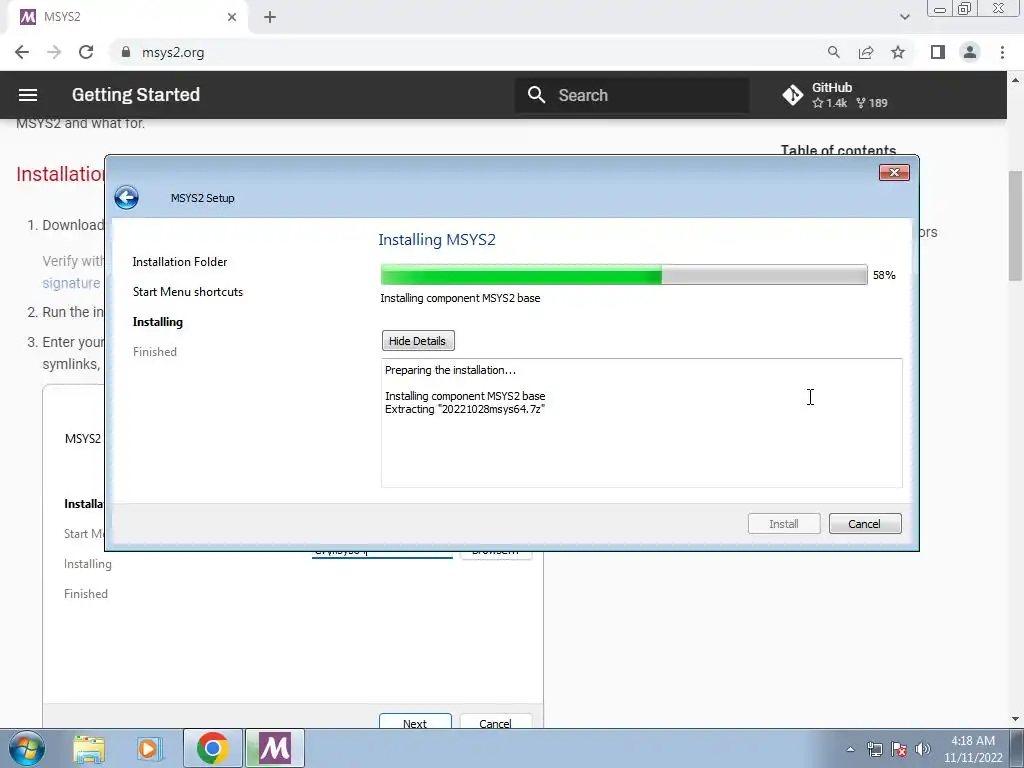Open the Windows Start menu
This screenshot has width=1024, height=768.
pos(26,748)
